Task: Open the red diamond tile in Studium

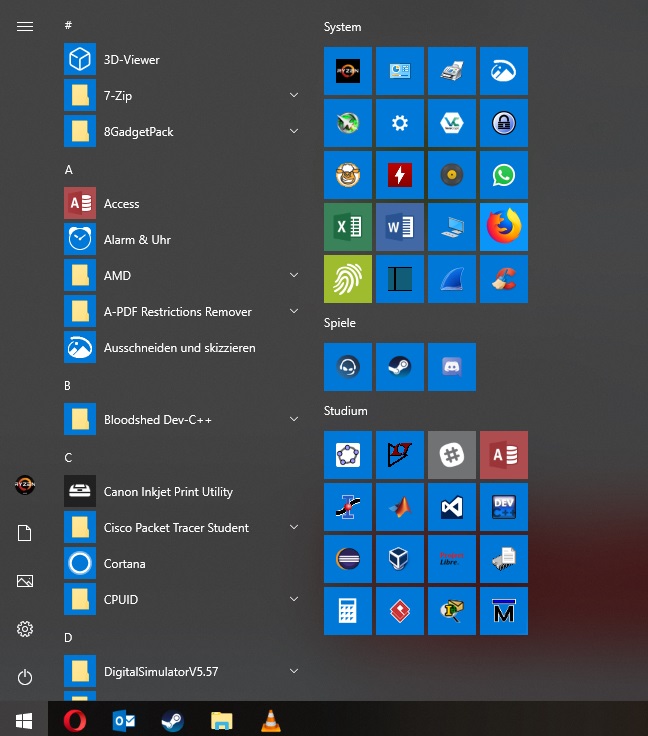Action: [400, 611]
